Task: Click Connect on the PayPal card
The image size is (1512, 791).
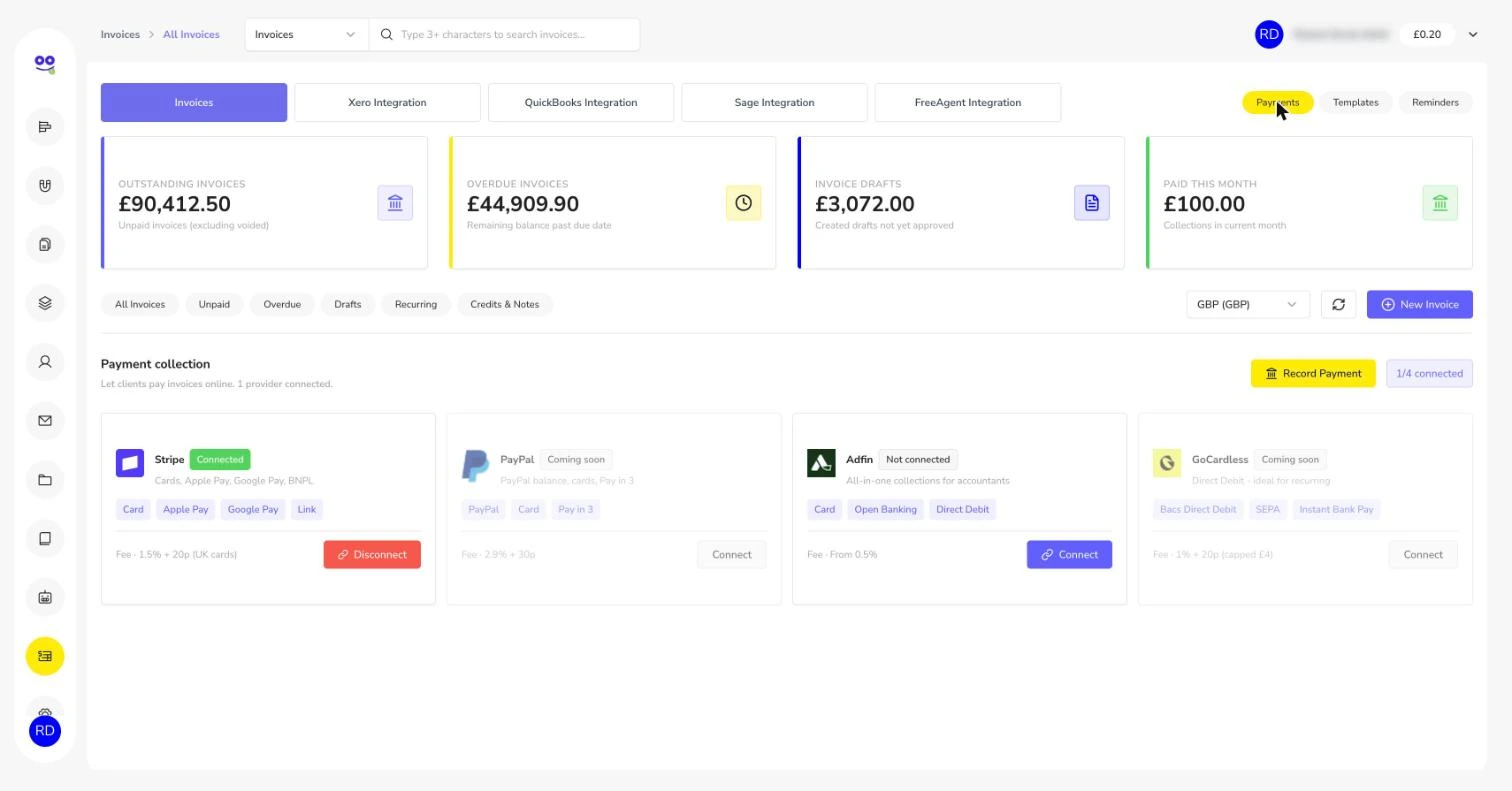Action: tap(732, 554)
